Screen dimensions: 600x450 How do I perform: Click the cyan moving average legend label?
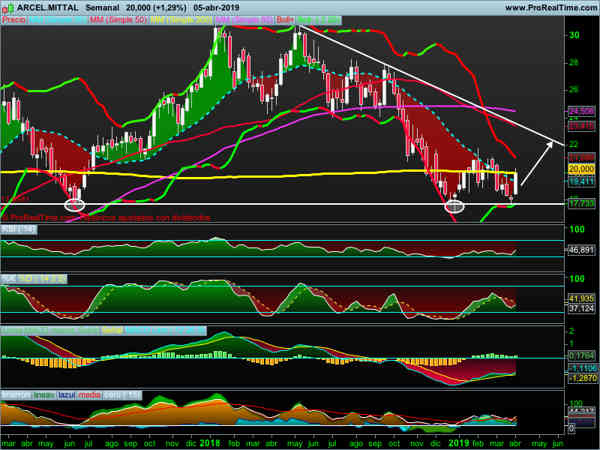click(58, 20)
